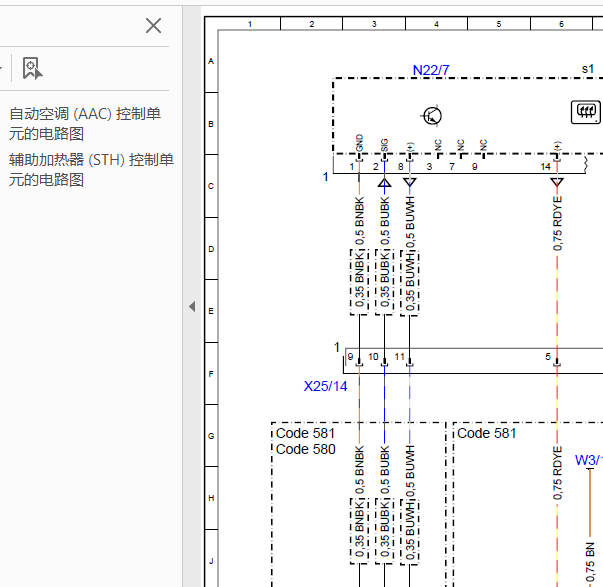The image size is (603, 587).
Task: Open the bookmark options dropdown arrow
Action: (1, 68)
